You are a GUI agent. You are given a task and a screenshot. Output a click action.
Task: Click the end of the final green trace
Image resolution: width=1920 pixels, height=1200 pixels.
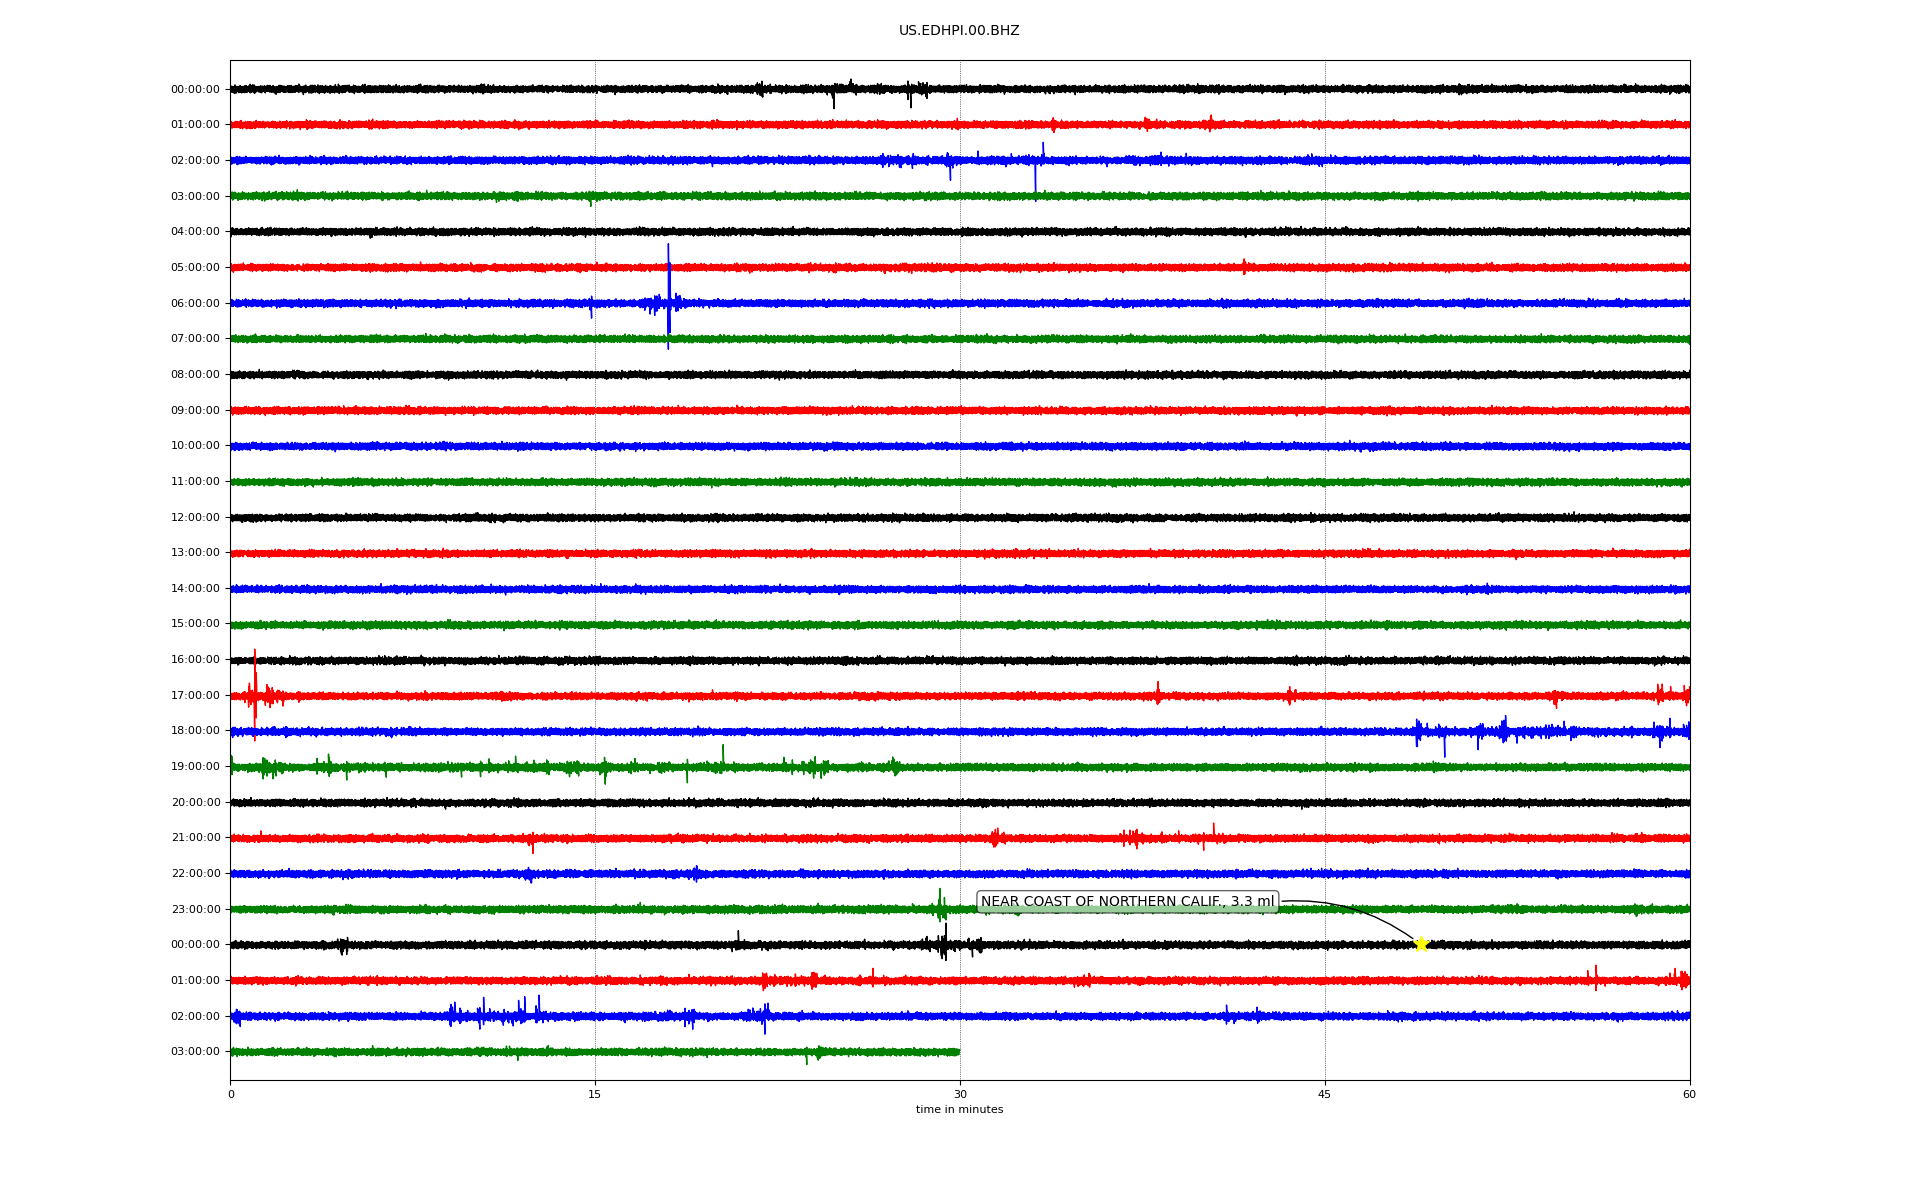coord(958,1052)
